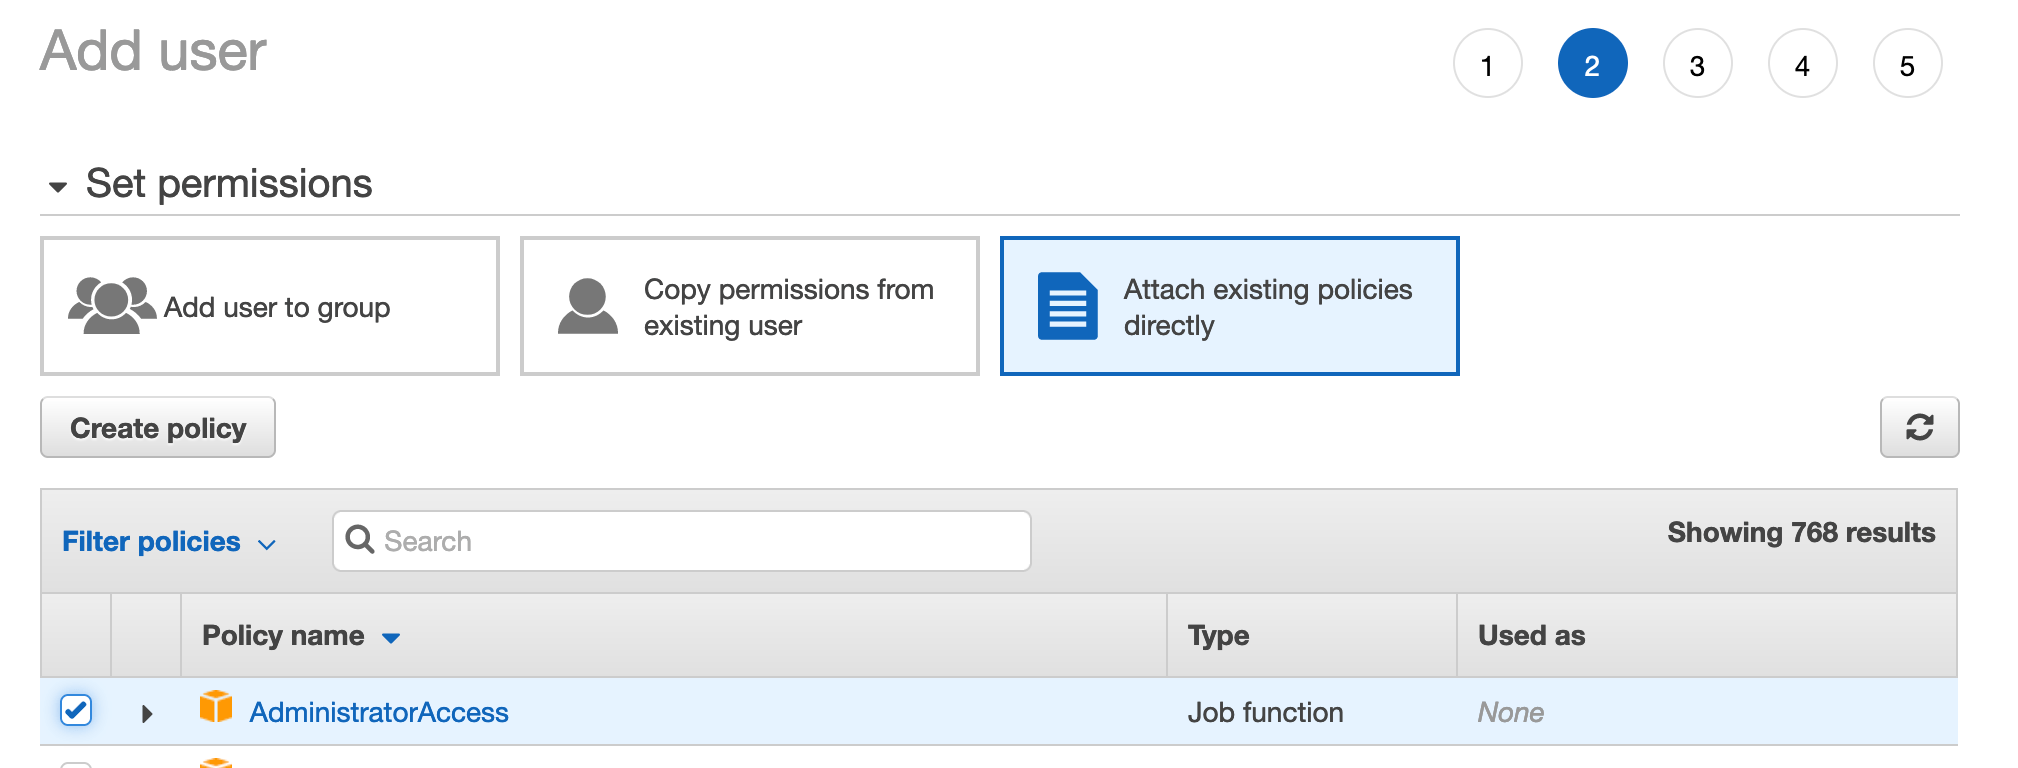Click the single user silhouette icon
The image size is (2018, 768).
(x=587, y=306)
